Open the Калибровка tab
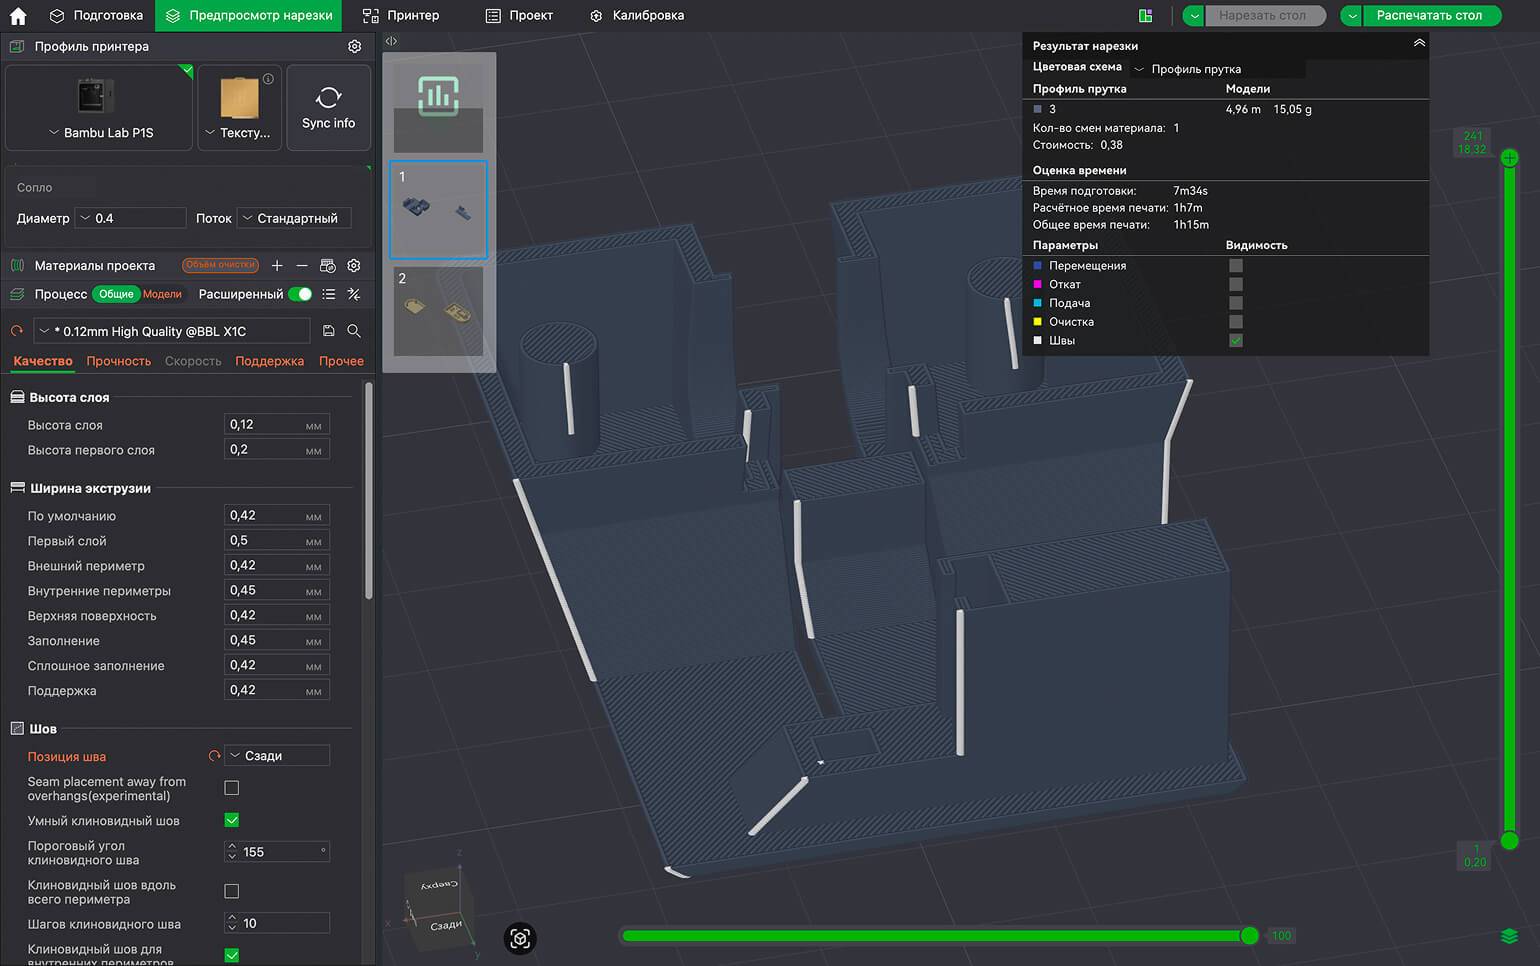Image resolution: width=1540 pixels, height=966 pixels. [x=637, y=16]
